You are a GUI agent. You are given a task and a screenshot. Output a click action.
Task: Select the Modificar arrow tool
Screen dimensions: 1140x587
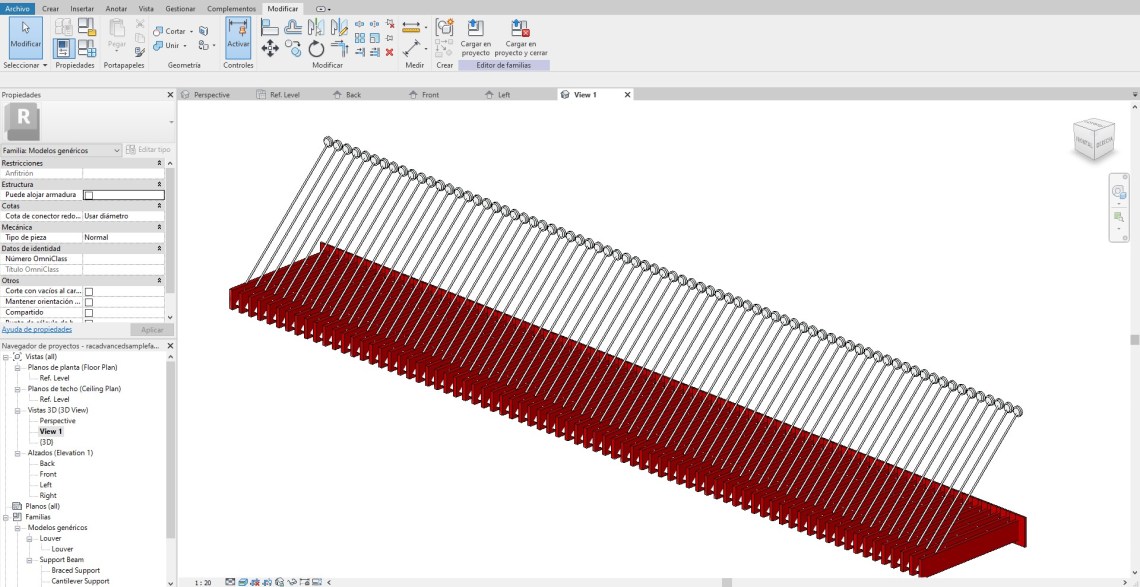(25, 35)
